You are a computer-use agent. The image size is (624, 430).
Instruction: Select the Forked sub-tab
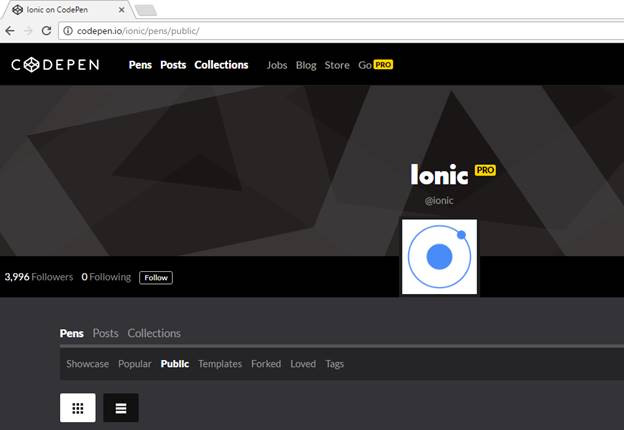pyautogui.click(x=266, y=364)
